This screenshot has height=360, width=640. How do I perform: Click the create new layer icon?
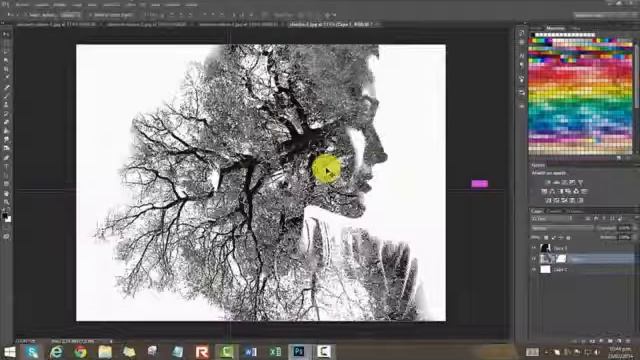pyautogui.click(x=619, y=341)
